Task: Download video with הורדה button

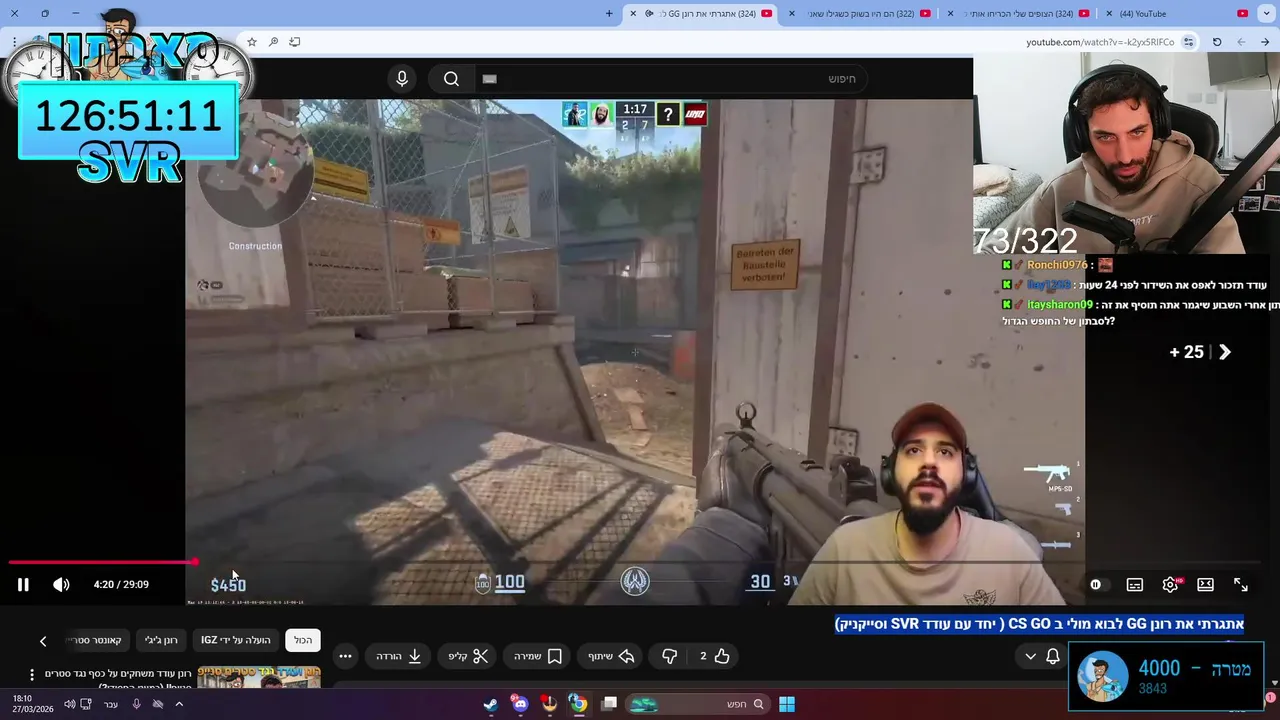Action: click(398, 656)
